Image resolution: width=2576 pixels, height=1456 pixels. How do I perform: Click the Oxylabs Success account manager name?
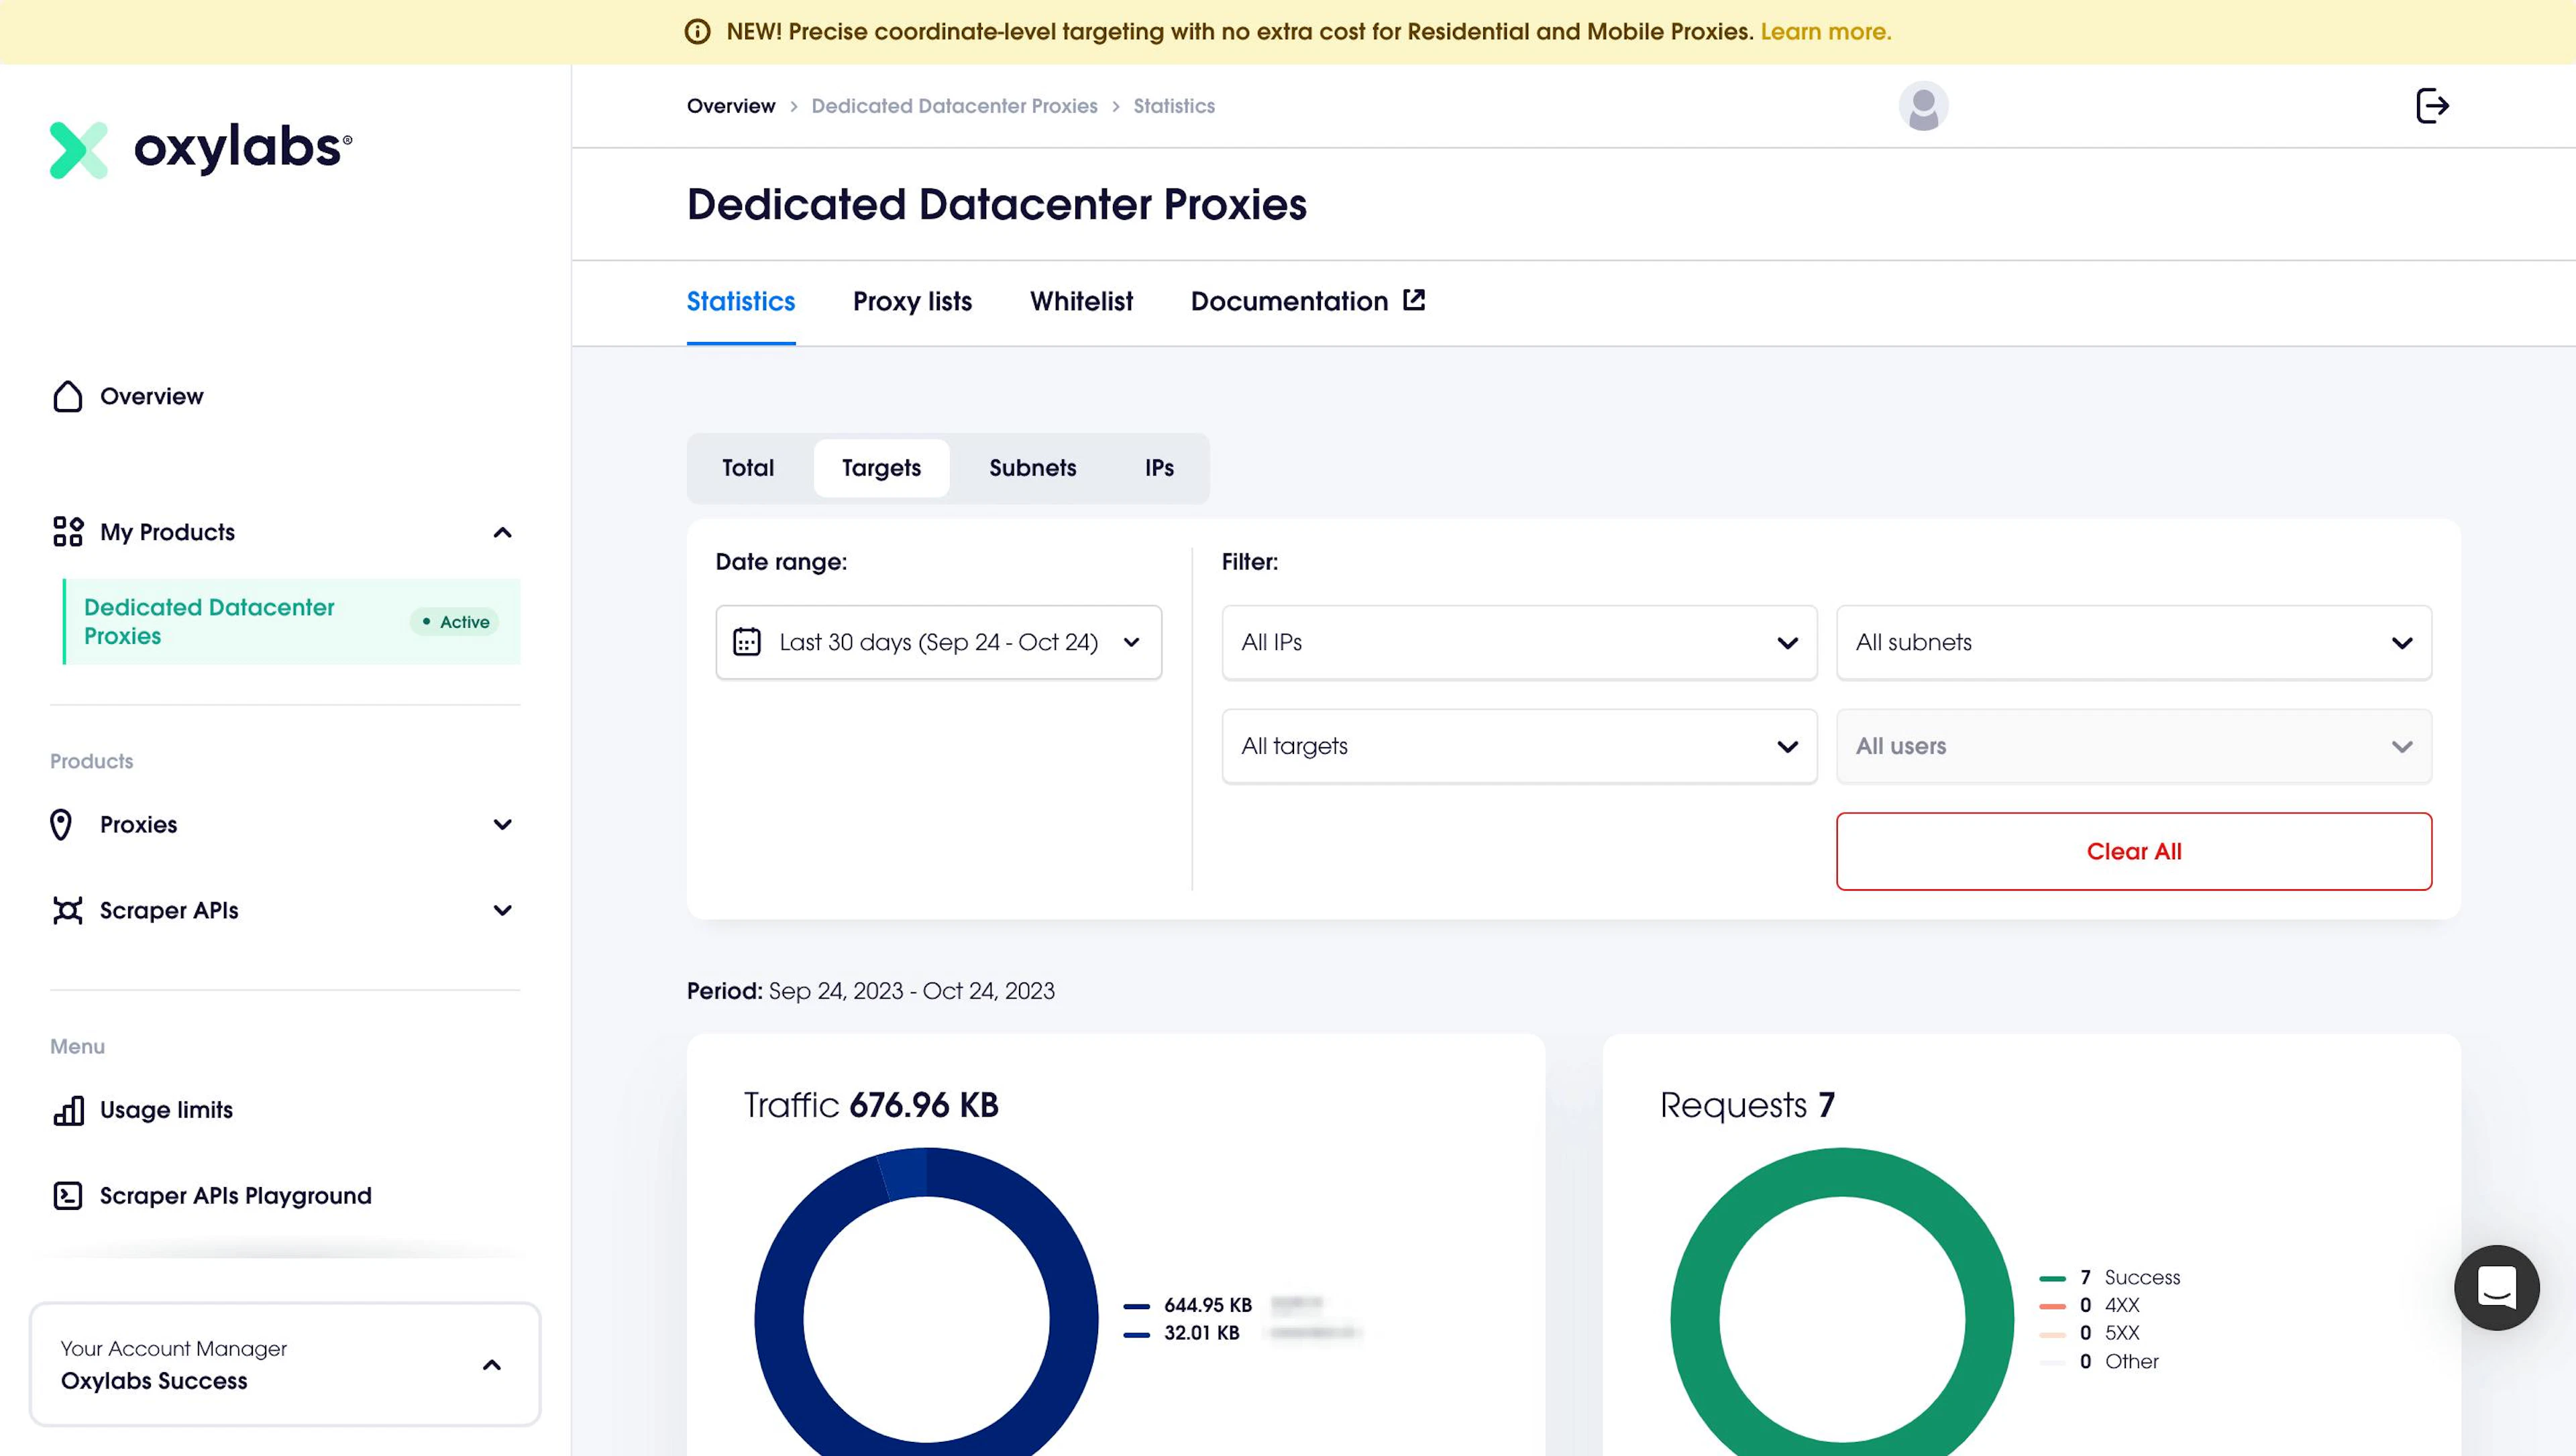[x=154, y=1381]
